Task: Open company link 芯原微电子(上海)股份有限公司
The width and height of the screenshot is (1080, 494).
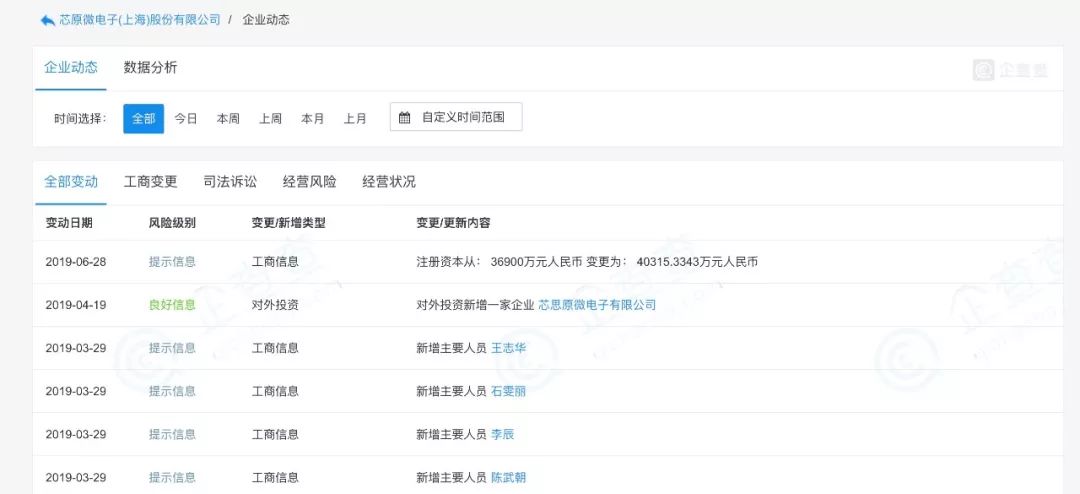Action: coord(140,19)
